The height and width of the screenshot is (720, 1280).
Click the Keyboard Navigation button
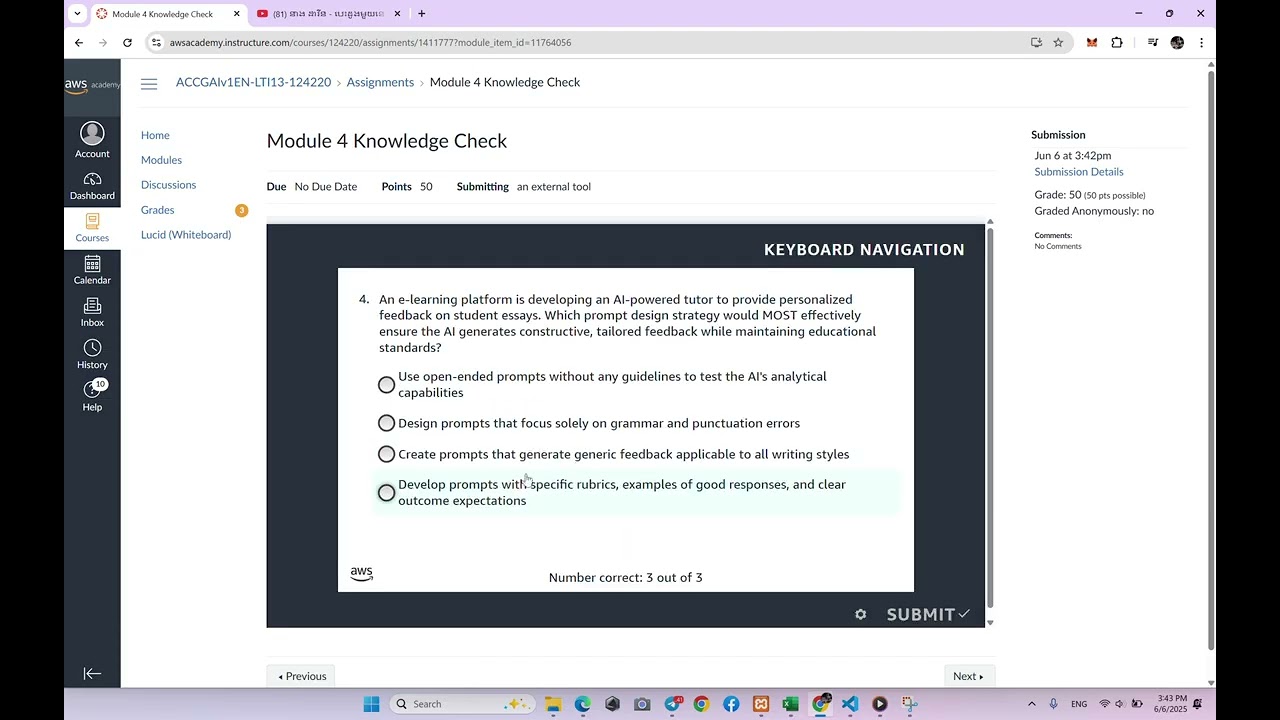pyautogui.click(x=864, y=250)
